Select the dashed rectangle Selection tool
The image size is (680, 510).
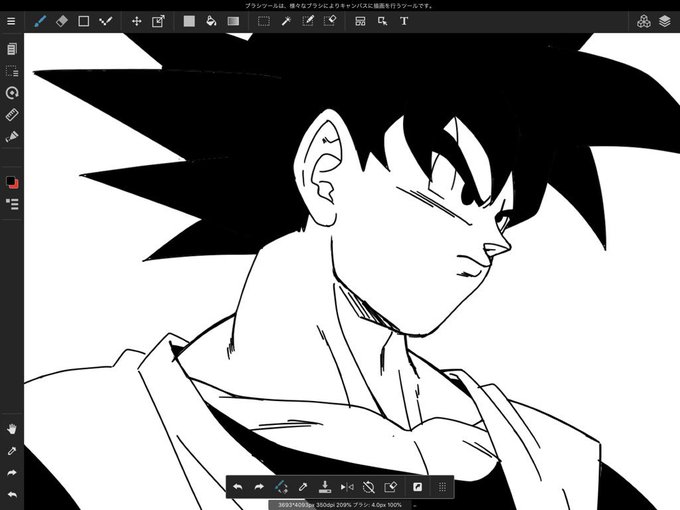(x=264, y=21)
